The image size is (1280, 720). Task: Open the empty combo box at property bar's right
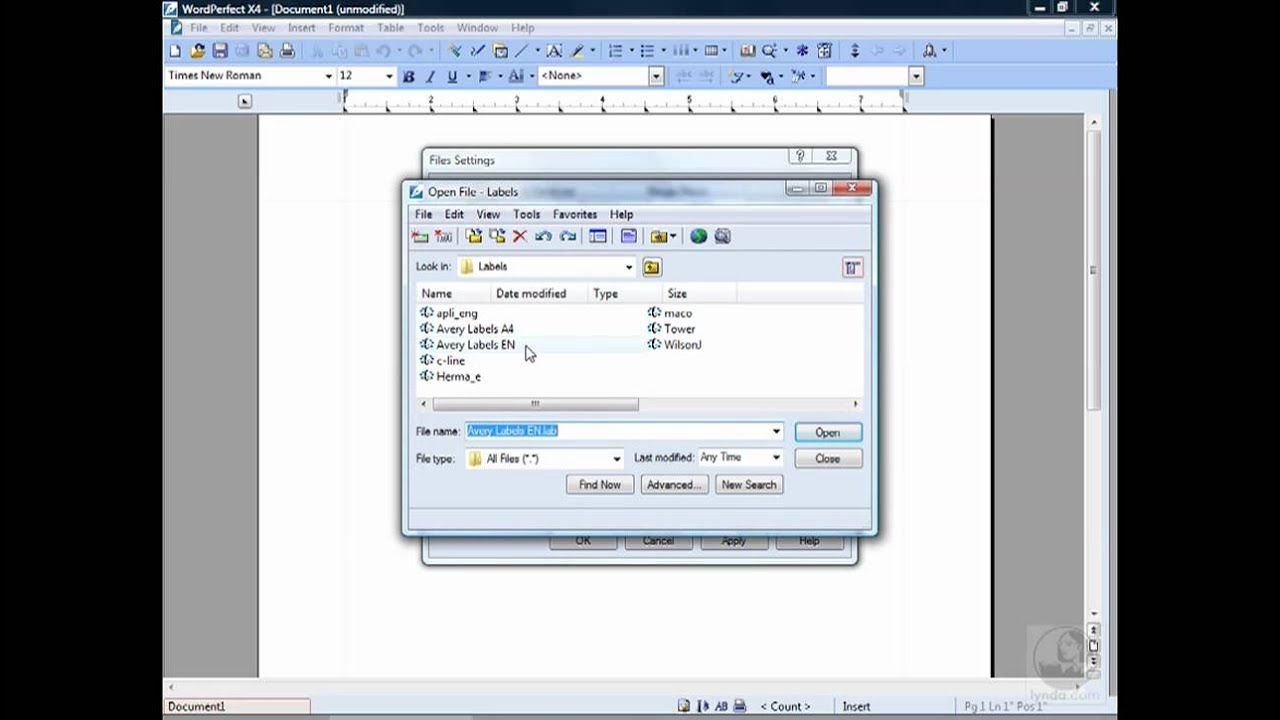pyautogui.click(x=915, y=76)
